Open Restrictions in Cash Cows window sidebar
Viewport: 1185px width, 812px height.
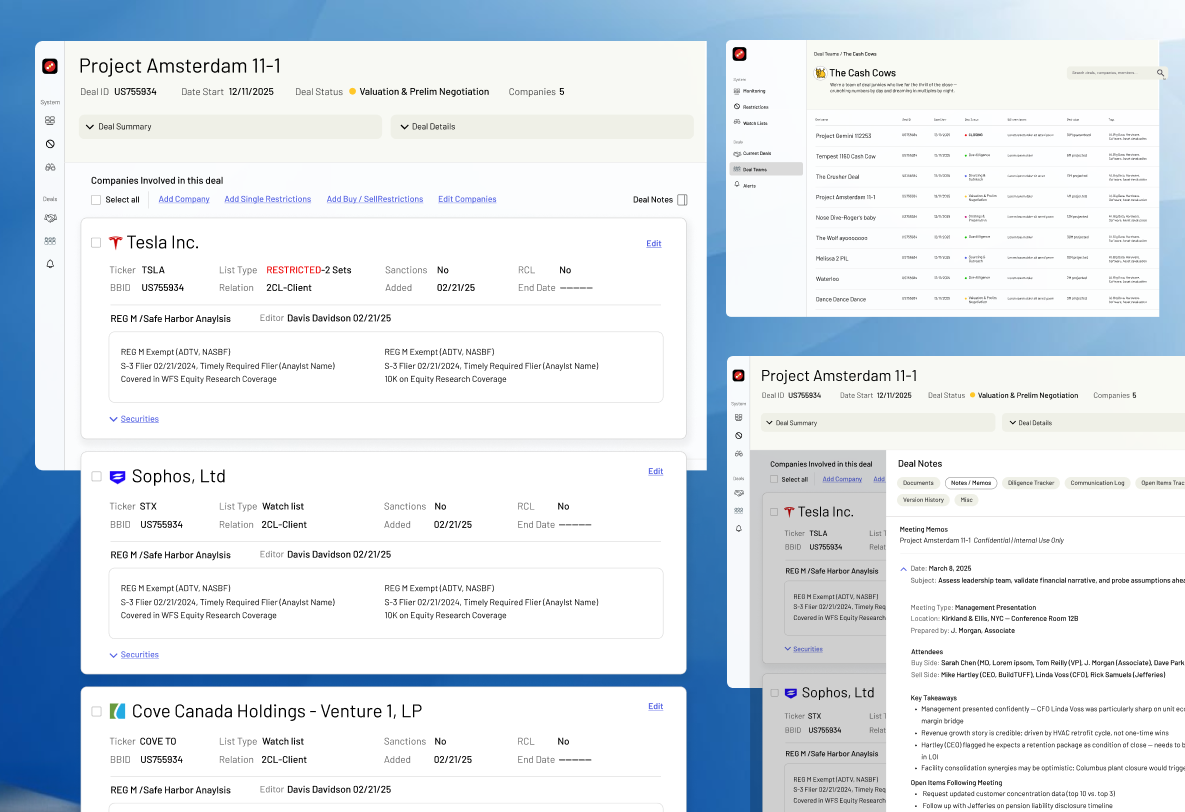point(766,107)
